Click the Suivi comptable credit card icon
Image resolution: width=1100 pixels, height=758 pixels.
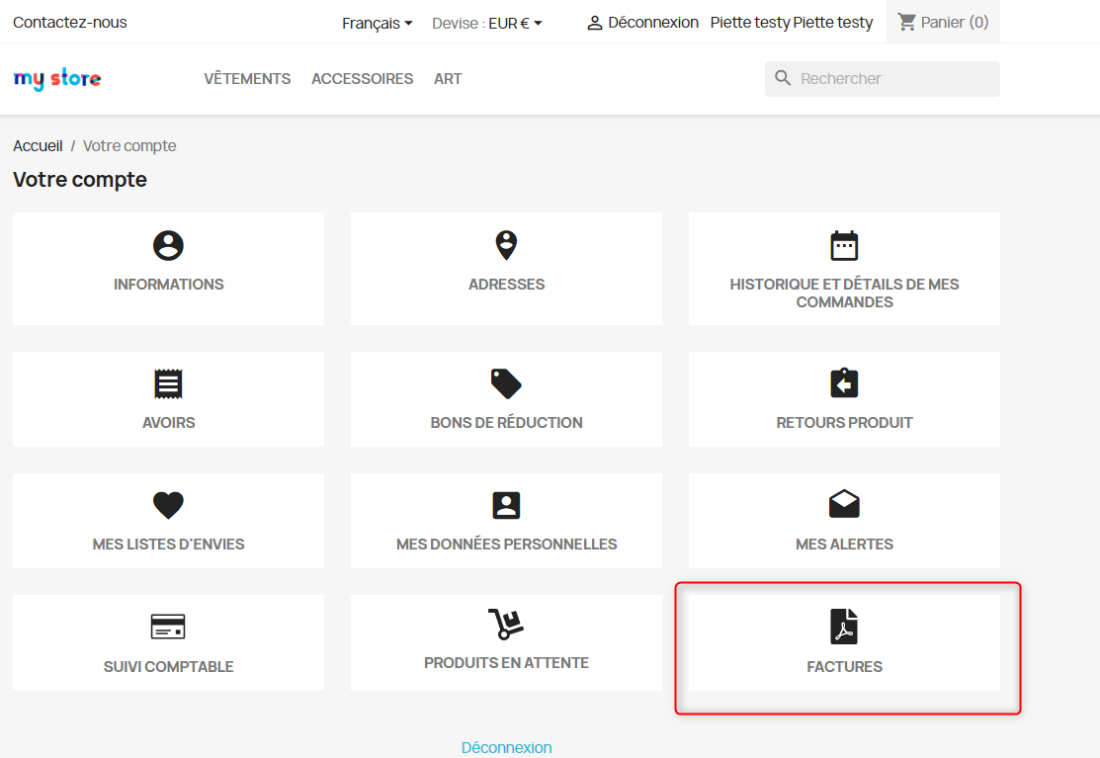coord(168,627)
